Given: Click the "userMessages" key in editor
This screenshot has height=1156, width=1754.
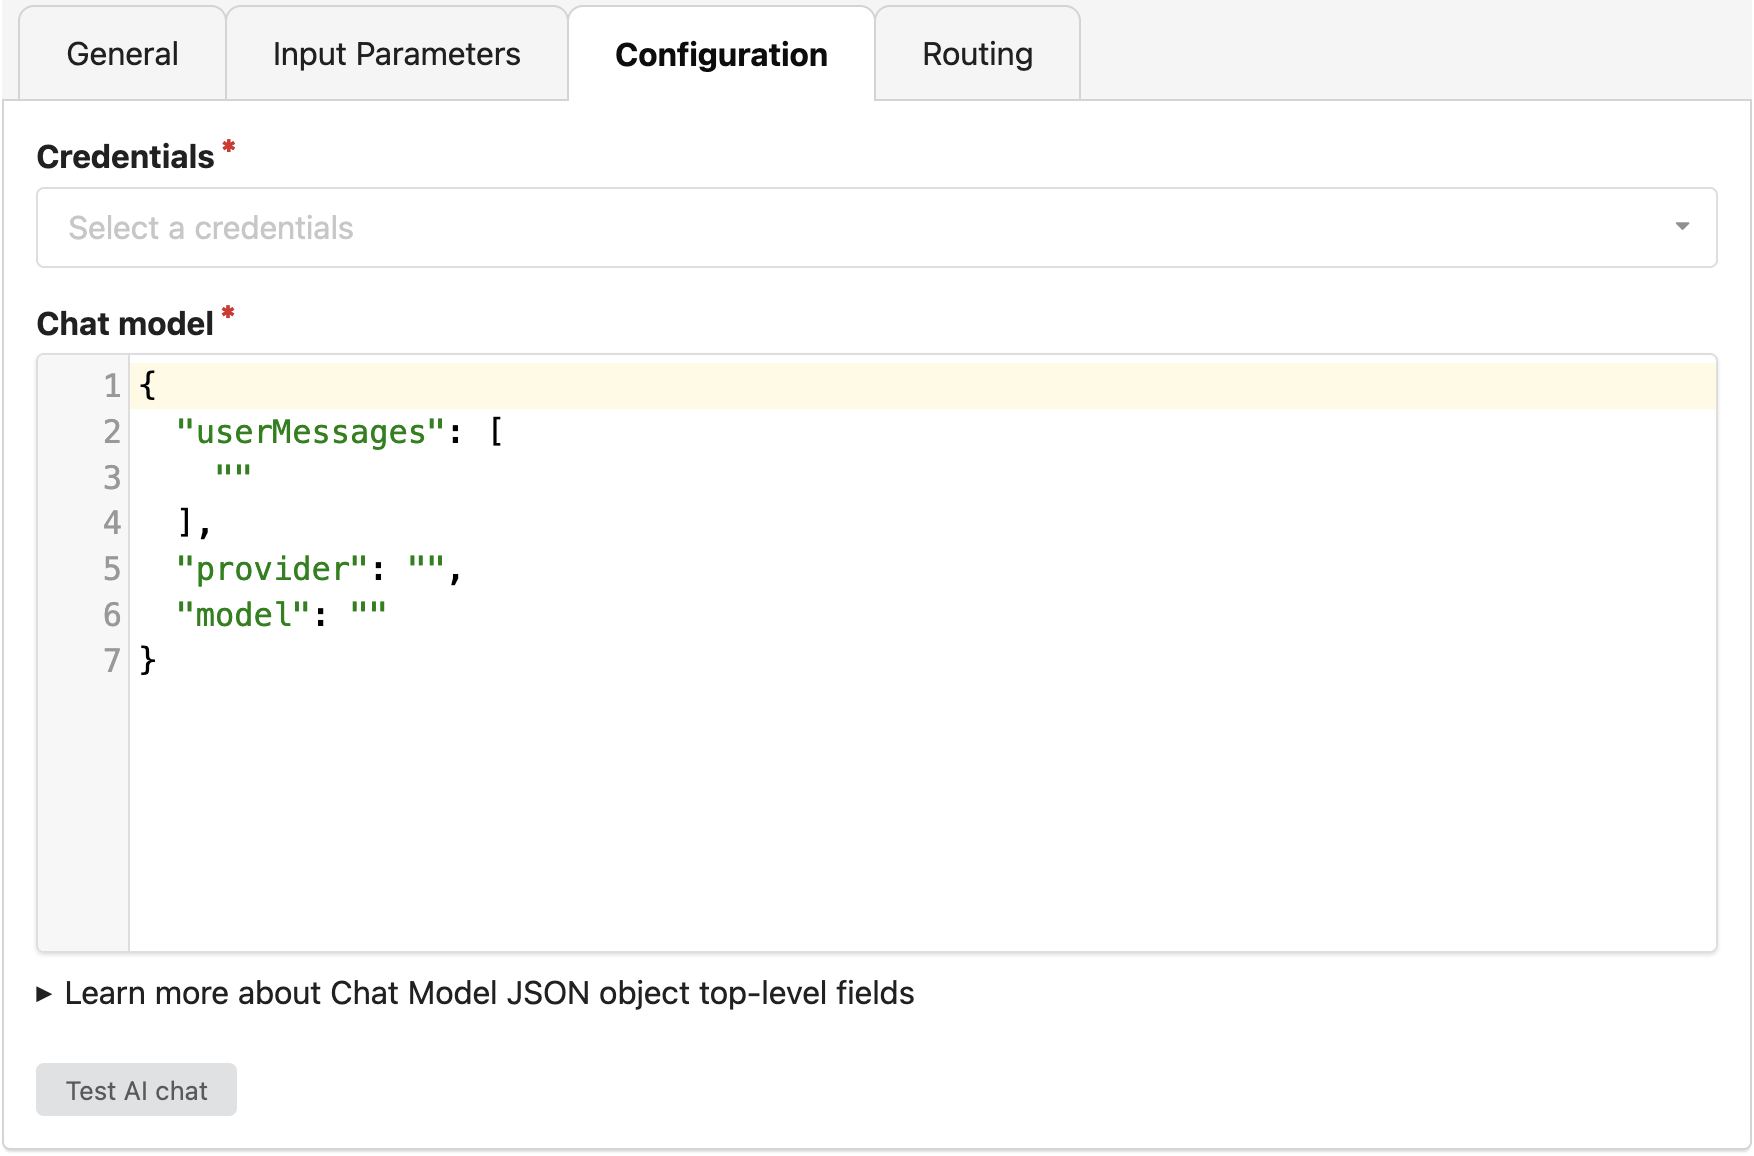Looking at the screenshot, I should point(310,432).
